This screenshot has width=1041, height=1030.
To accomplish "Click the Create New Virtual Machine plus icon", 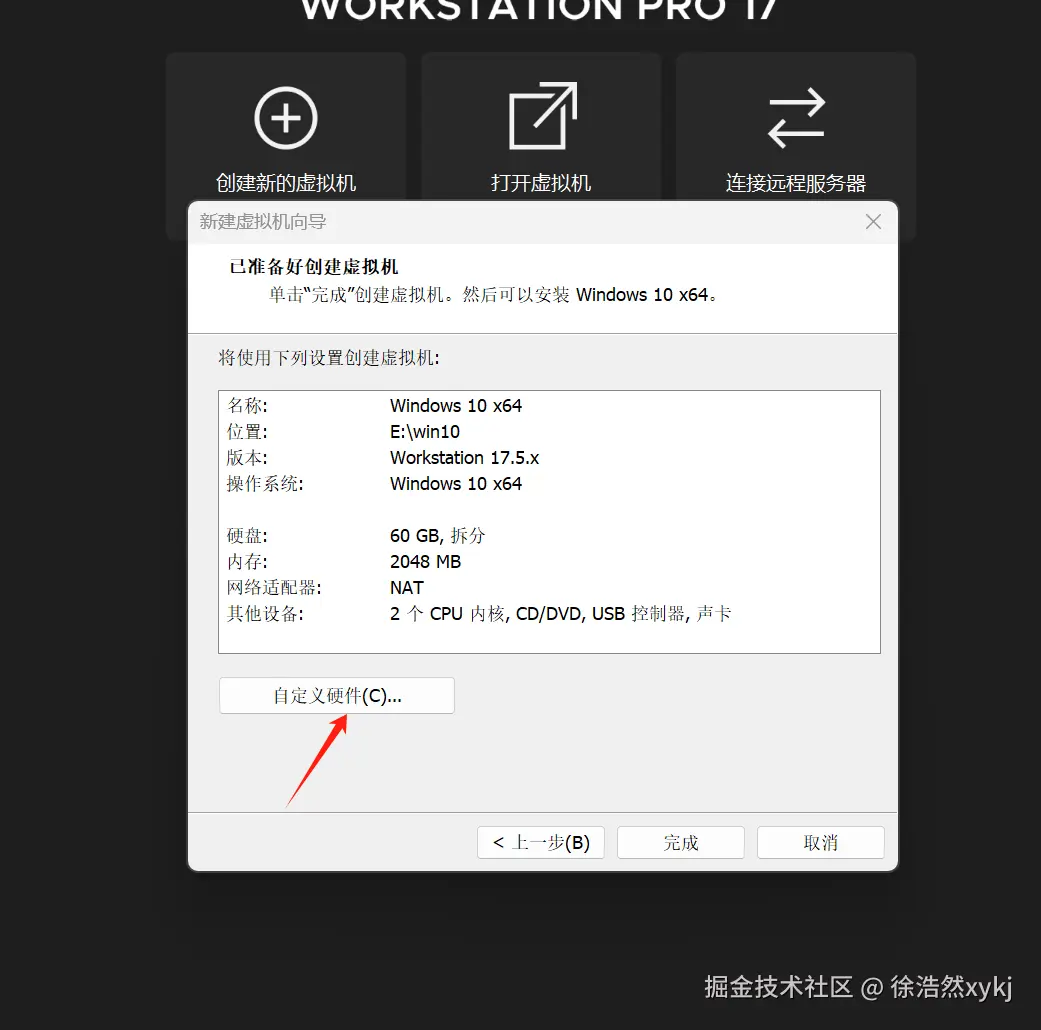I will [x=286, y=118].
